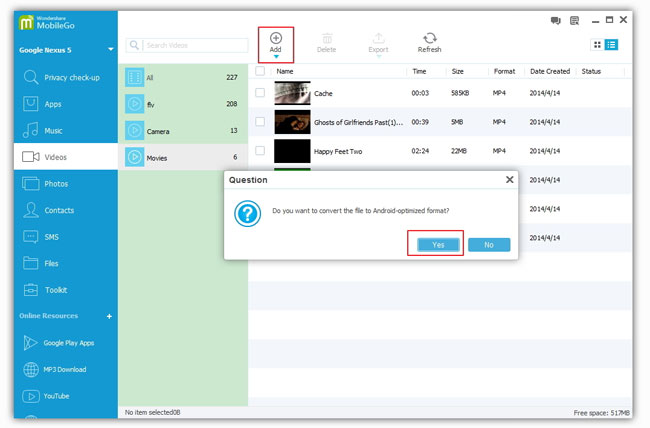Click the Refresh icon
The width and height of the screenshot is (650, 428).
click(x=429, y=39)
